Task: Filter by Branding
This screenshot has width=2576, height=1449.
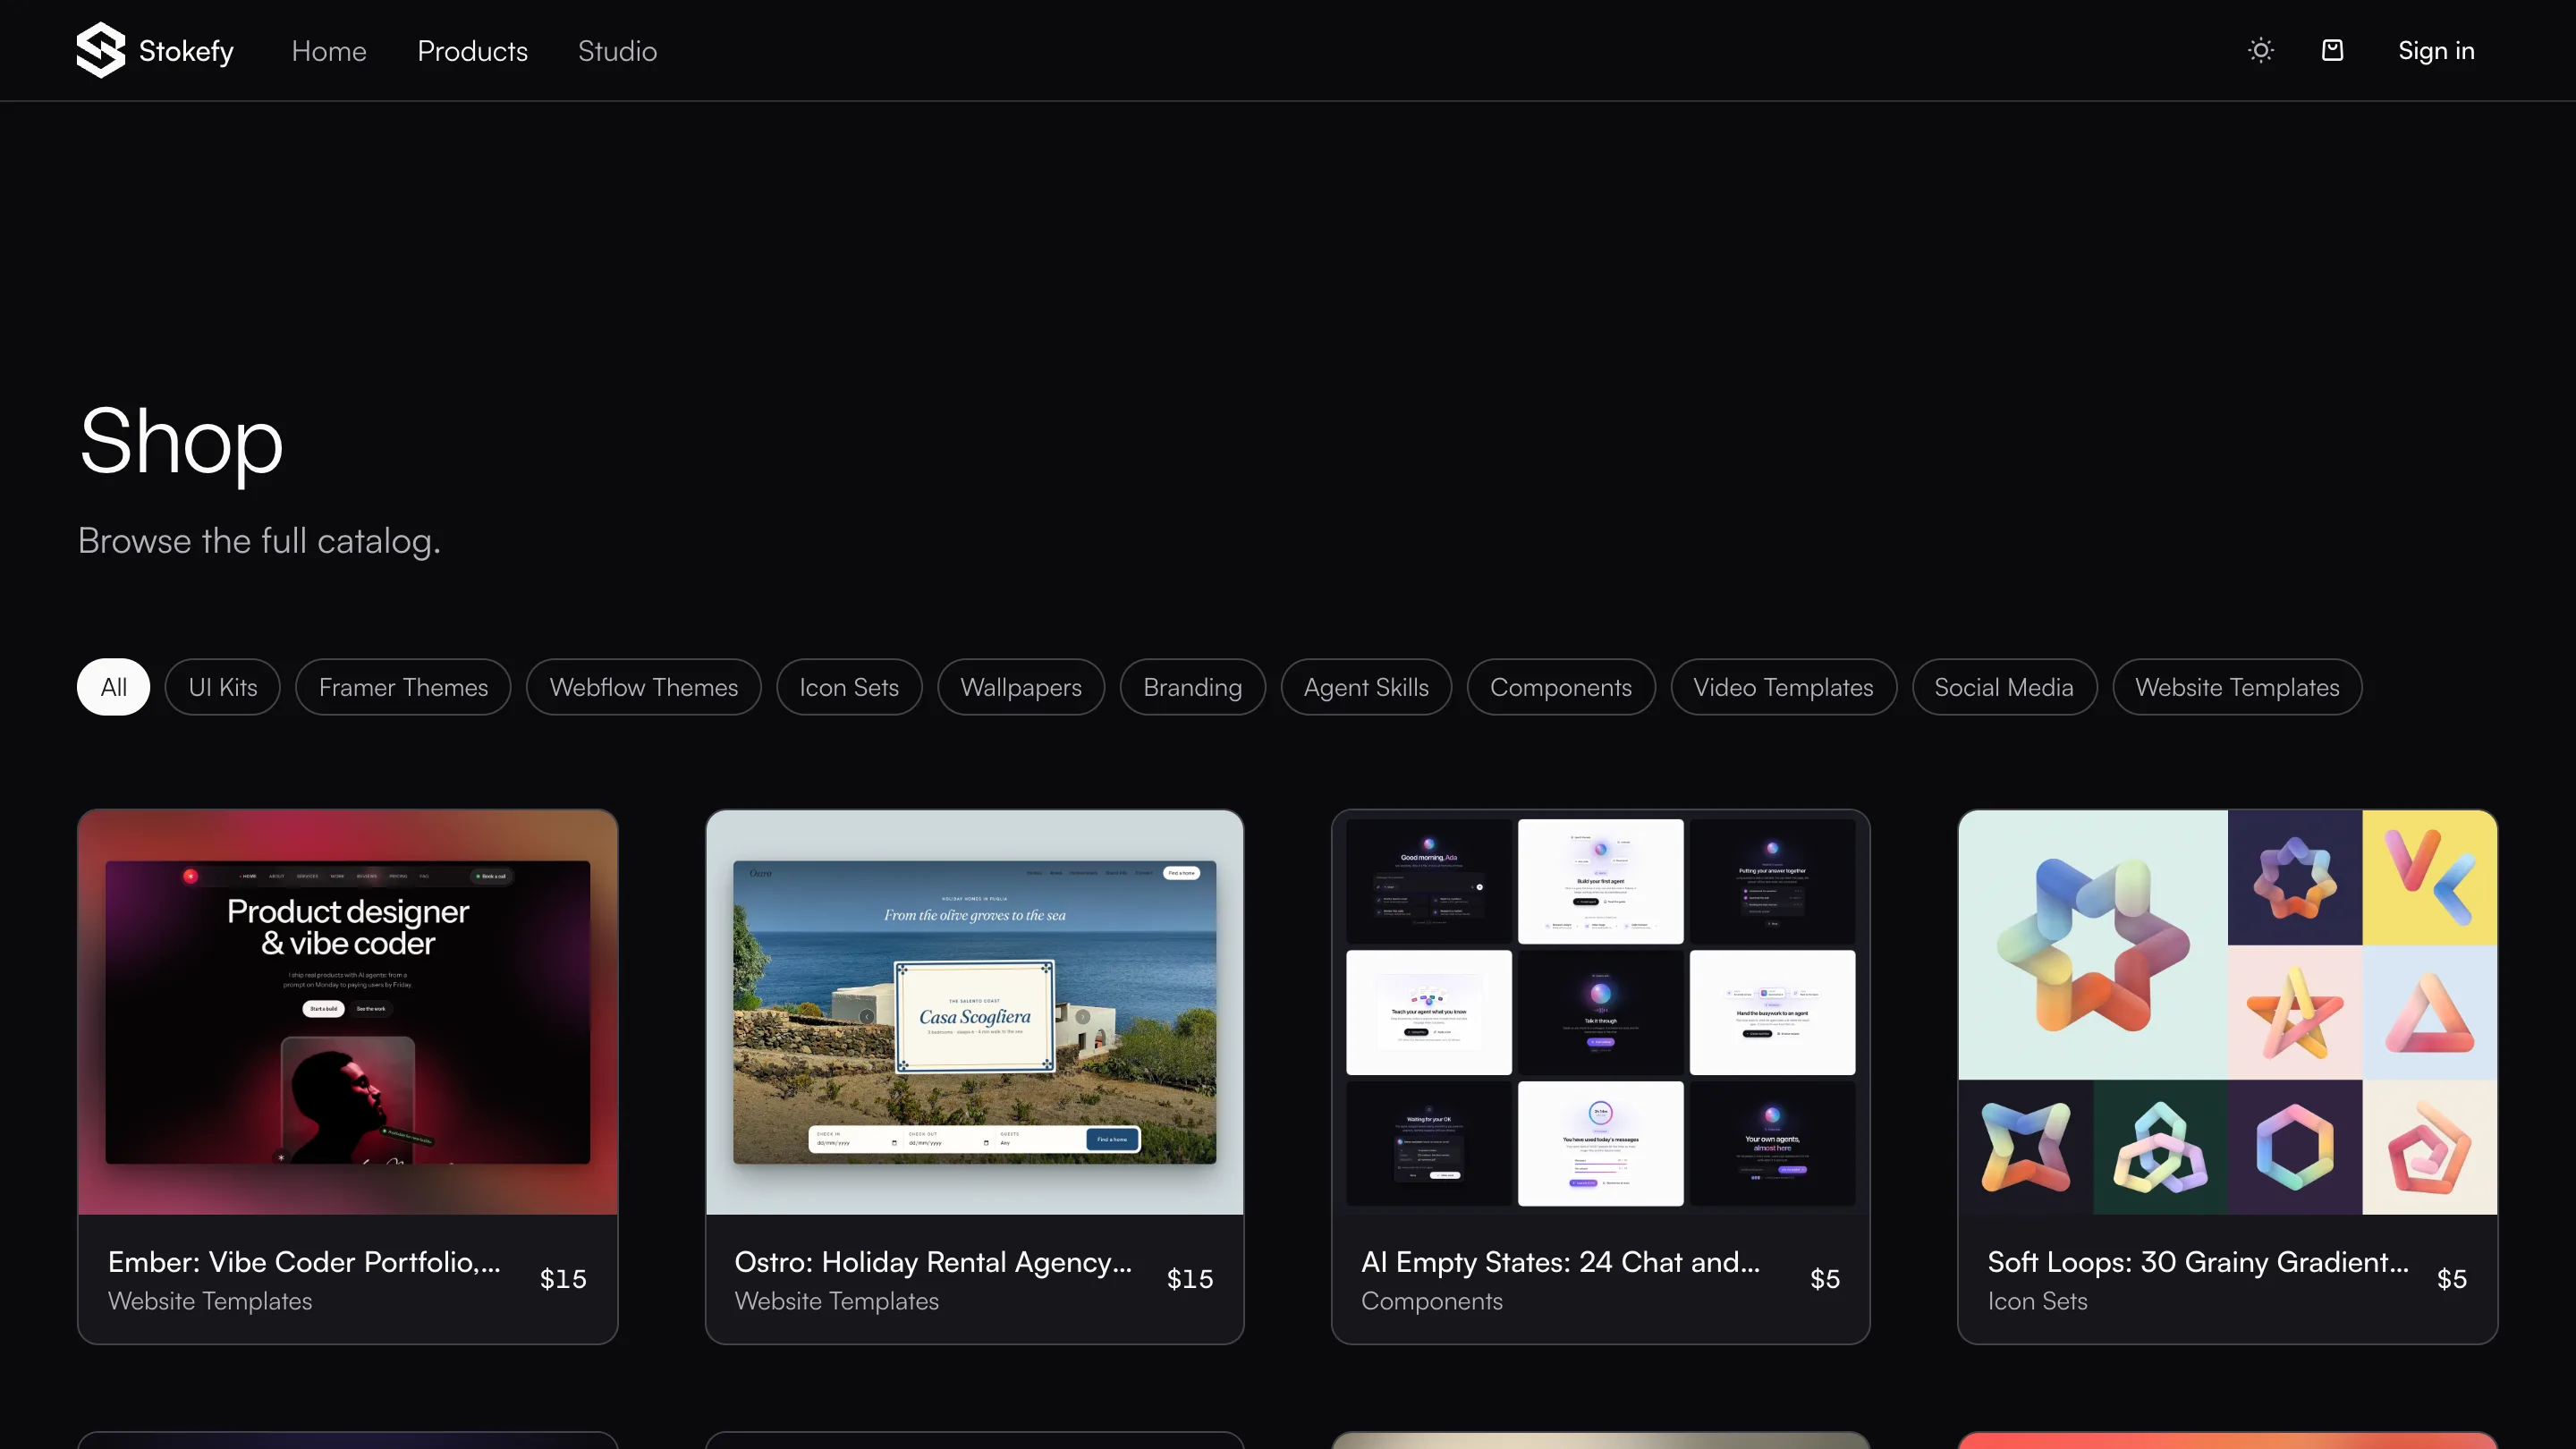Action: pyautogui.click(x=1193, y=687)
